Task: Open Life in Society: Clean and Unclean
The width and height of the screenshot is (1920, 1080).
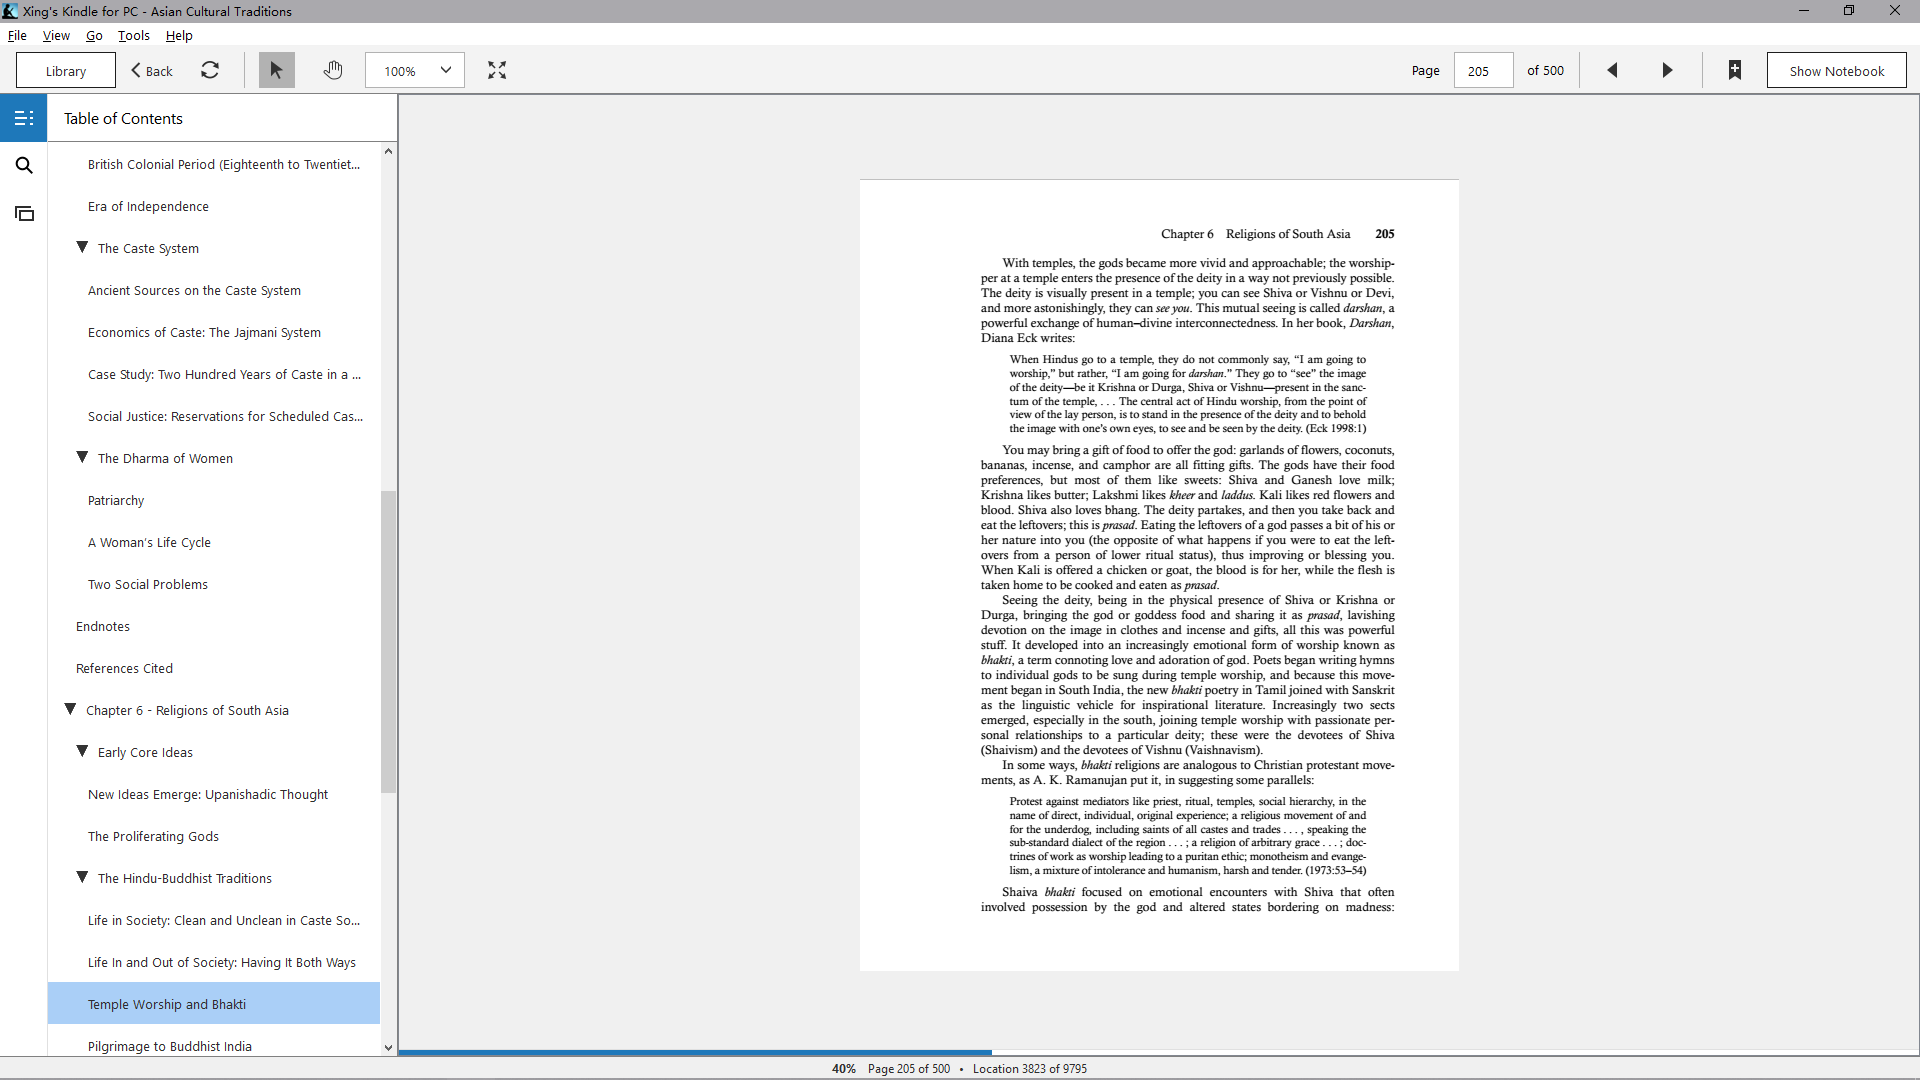Action: 224,920
